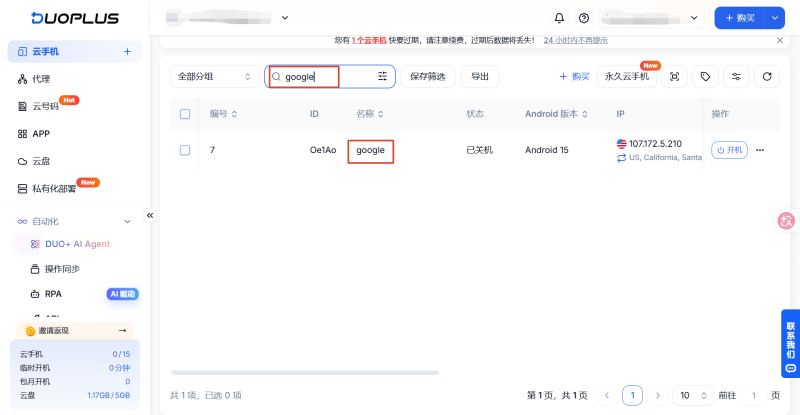This screenshot has width=800, height=415.
Task: Tick the select-all checkbox in table header
Action: click(185, 114)
